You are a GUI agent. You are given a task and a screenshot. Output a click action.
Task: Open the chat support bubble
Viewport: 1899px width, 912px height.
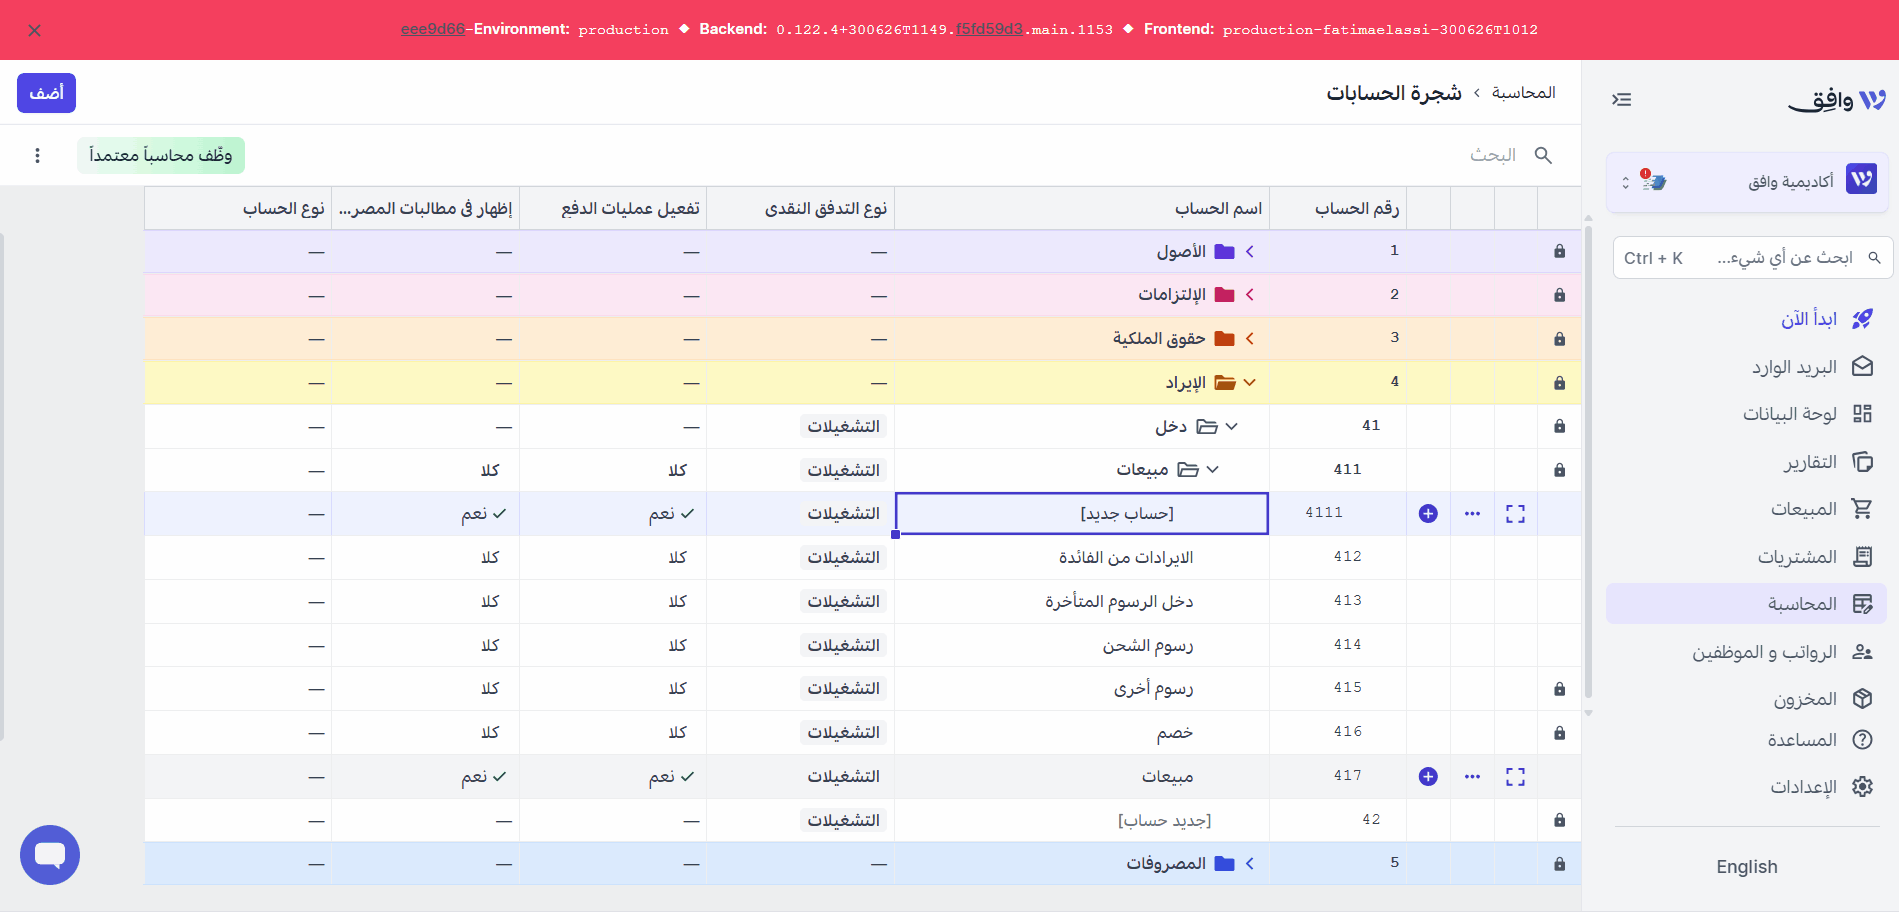(50, 855)
